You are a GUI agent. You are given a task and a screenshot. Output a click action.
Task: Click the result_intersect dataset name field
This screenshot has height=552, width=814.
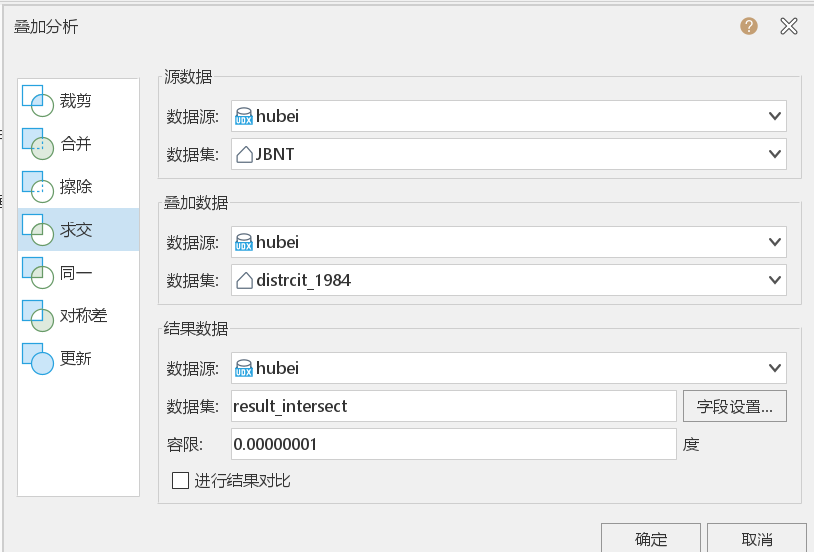[x=454, y=406]
